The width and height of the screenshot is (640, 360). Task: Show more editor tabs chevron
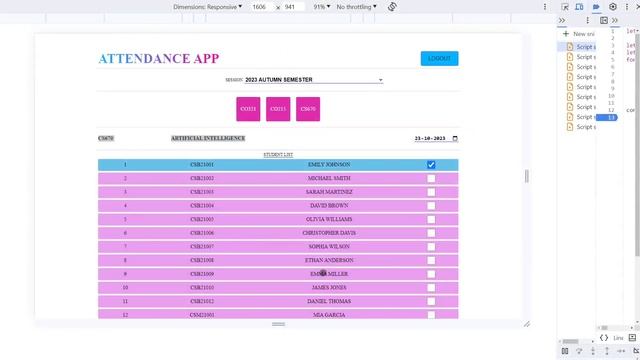point(615,20)
